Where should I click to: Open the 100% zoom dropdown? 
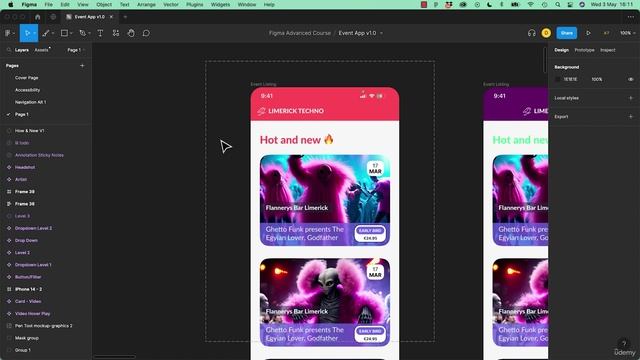click(628, 33)
